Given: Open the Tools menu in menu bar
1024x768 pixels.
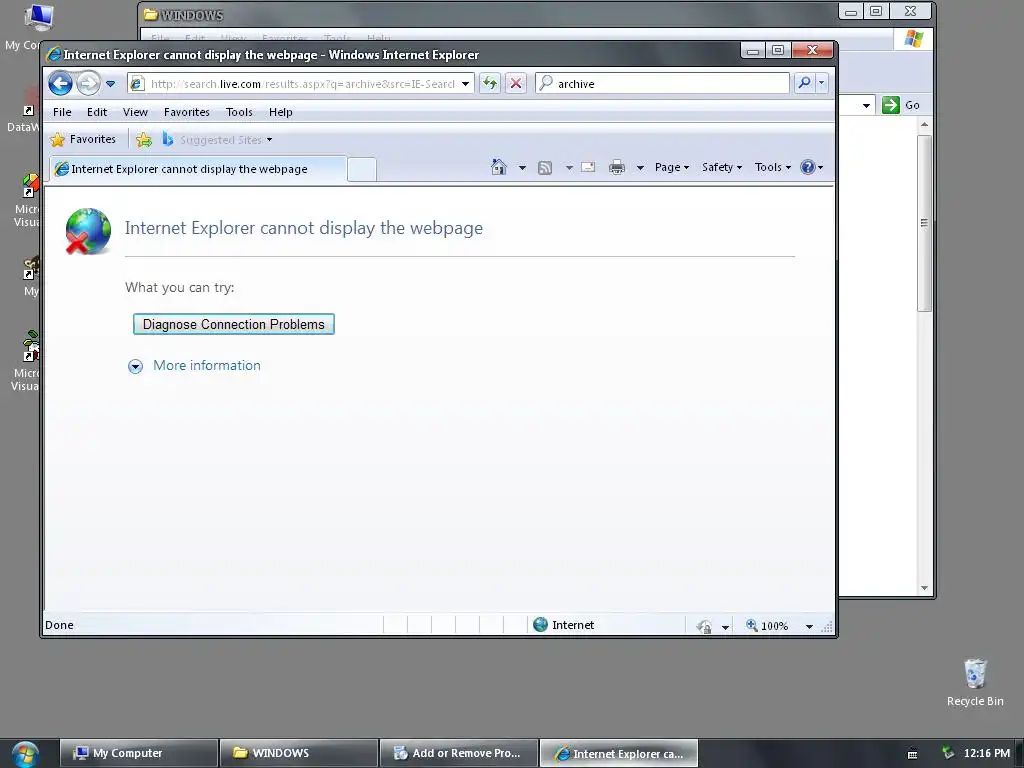Looking at the screenshot, I should click(239, 112).
